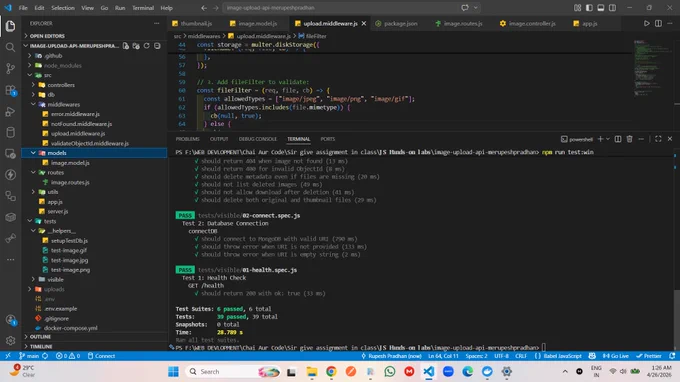Click the CRLF line ending indicator
680x382 pixels.
coord(521,356)
